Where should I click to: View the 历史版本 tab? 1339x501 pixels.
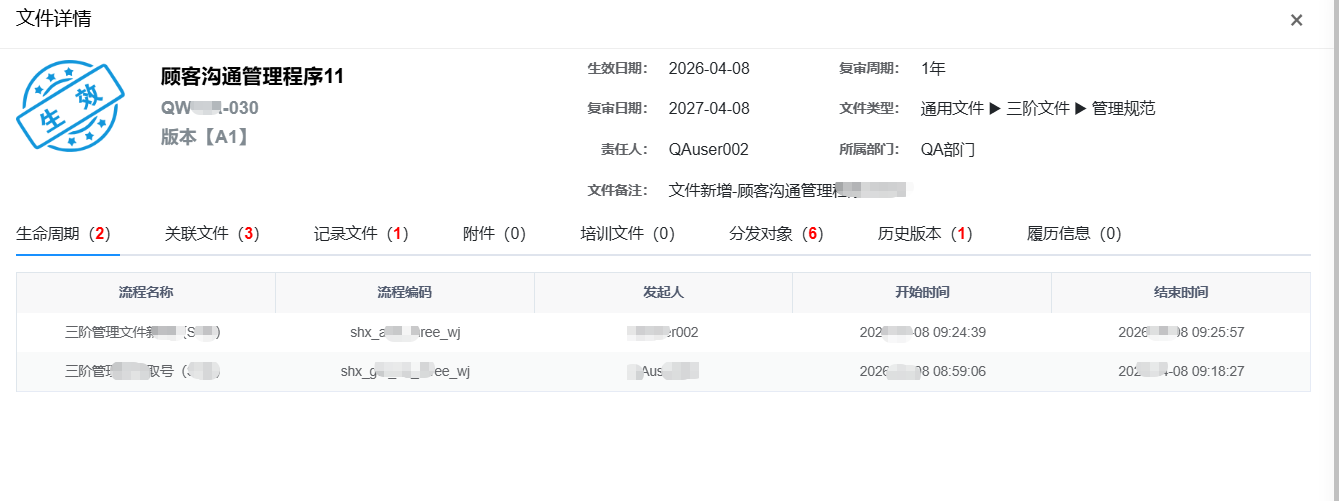click(925, 234)
